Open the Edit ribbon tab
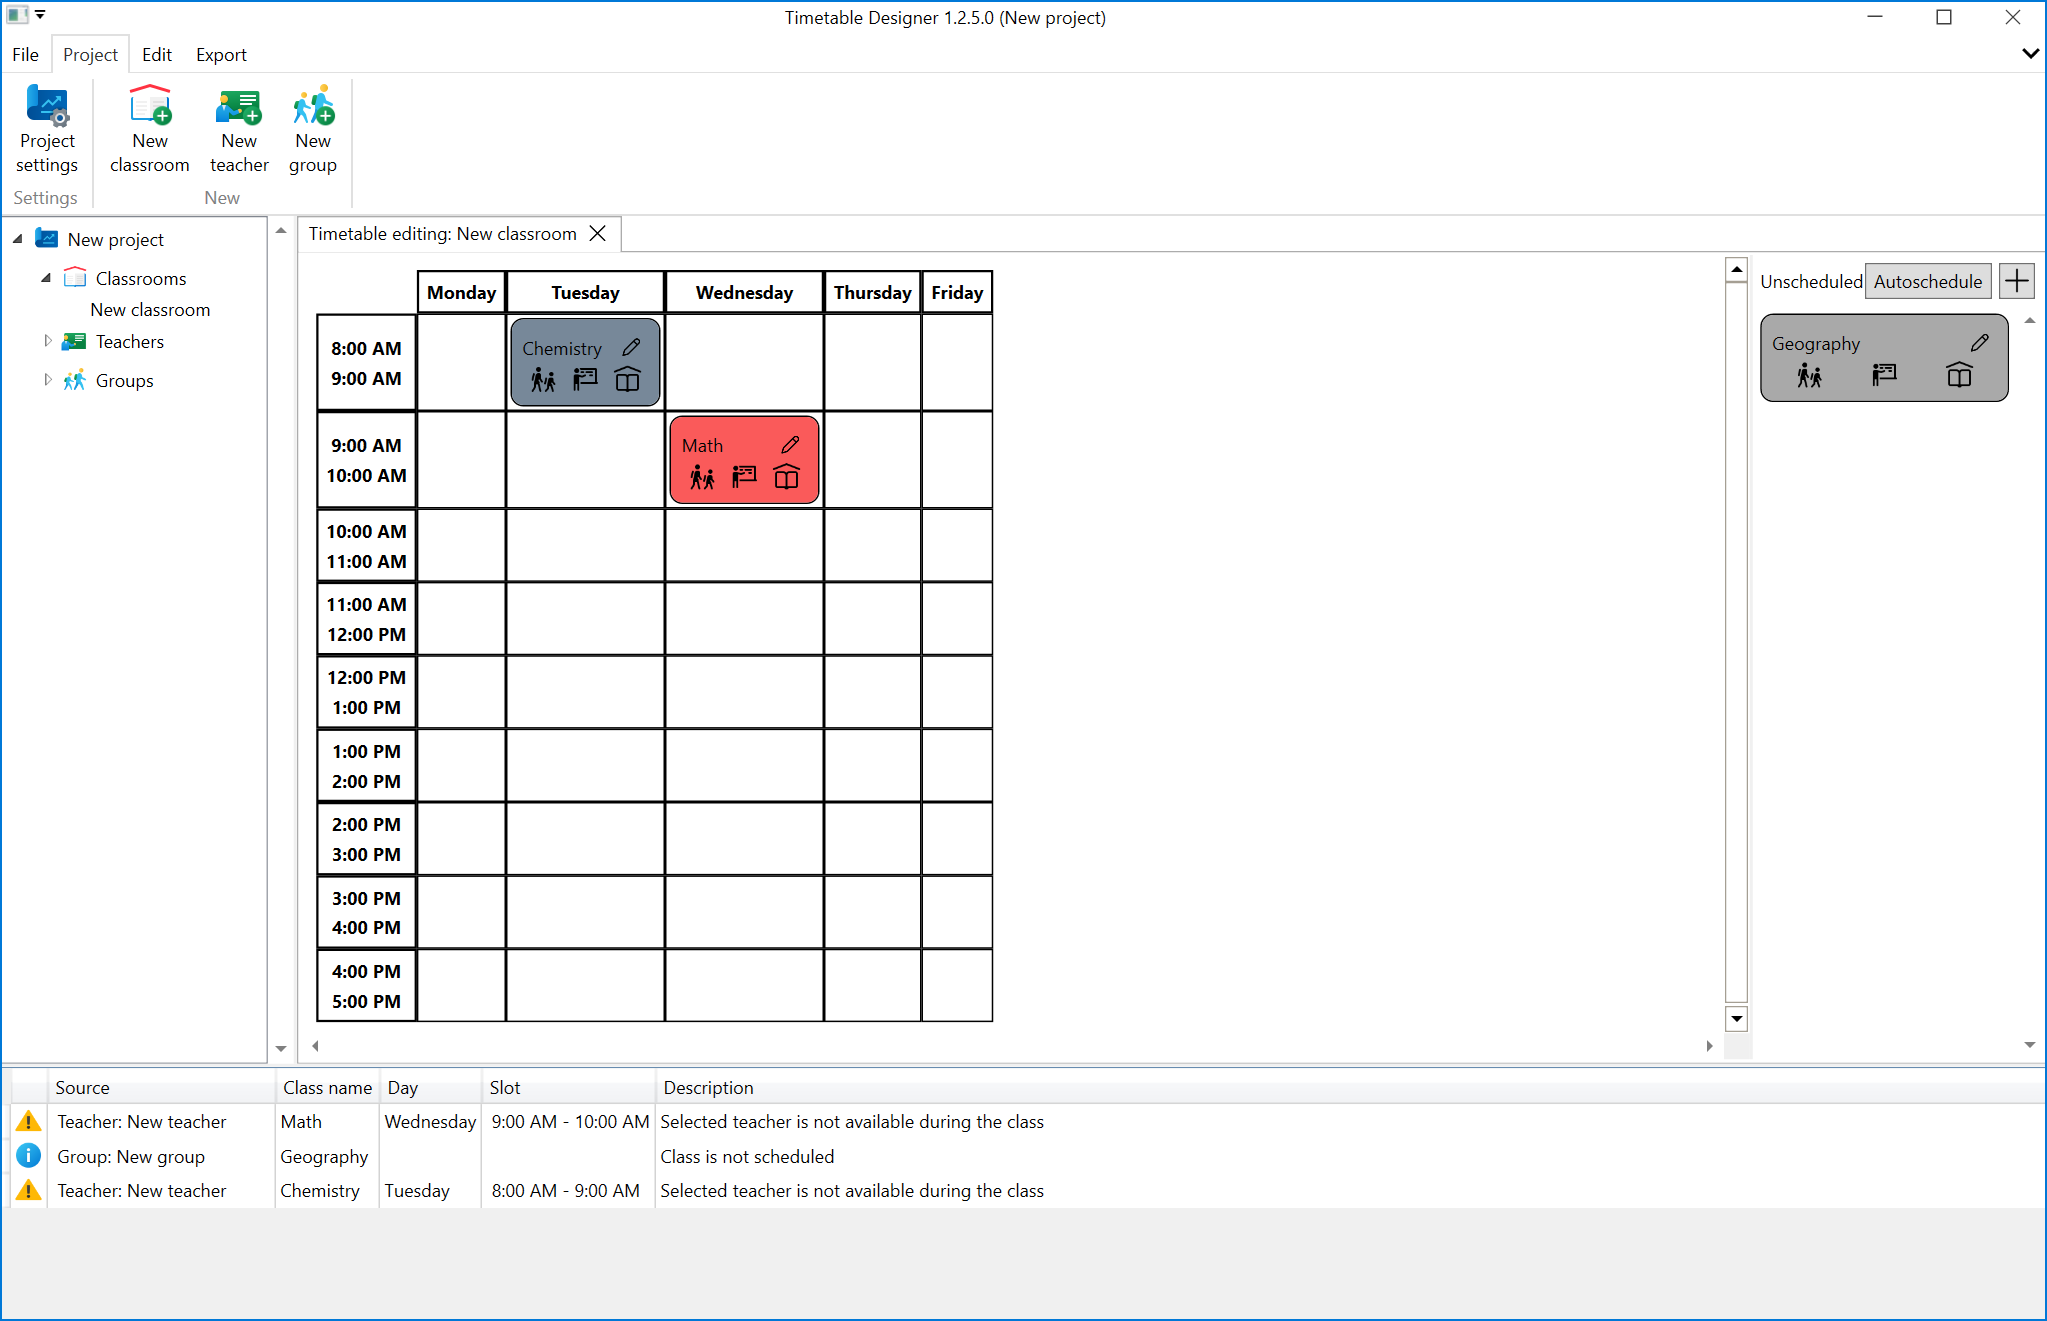Viewport: 2047px width, 1321px height. pos(156,55)
